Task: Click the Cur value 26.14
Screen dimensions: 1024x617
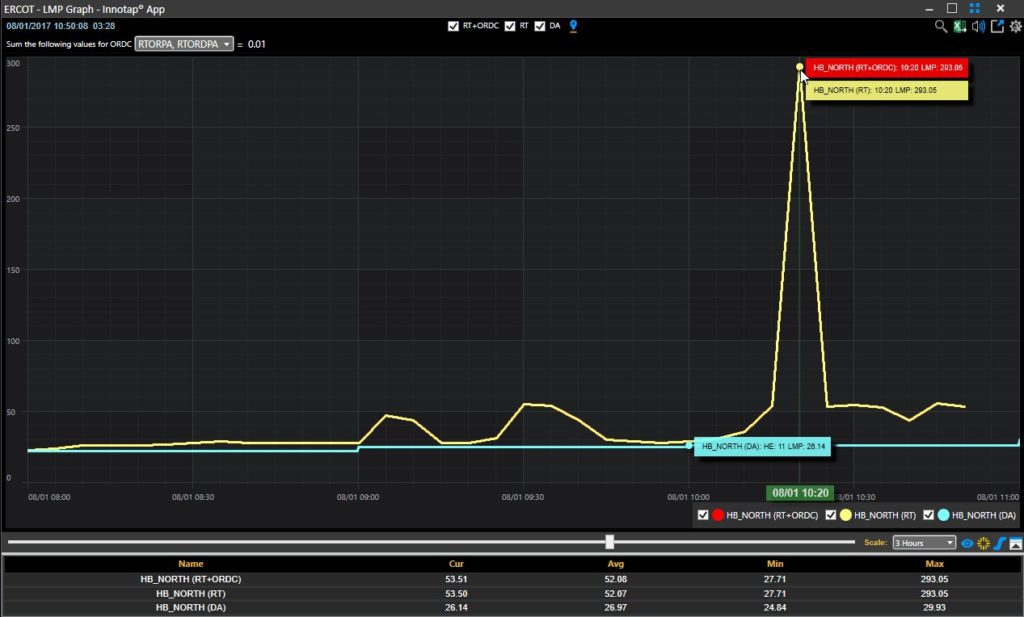Action: click(456, 608)
